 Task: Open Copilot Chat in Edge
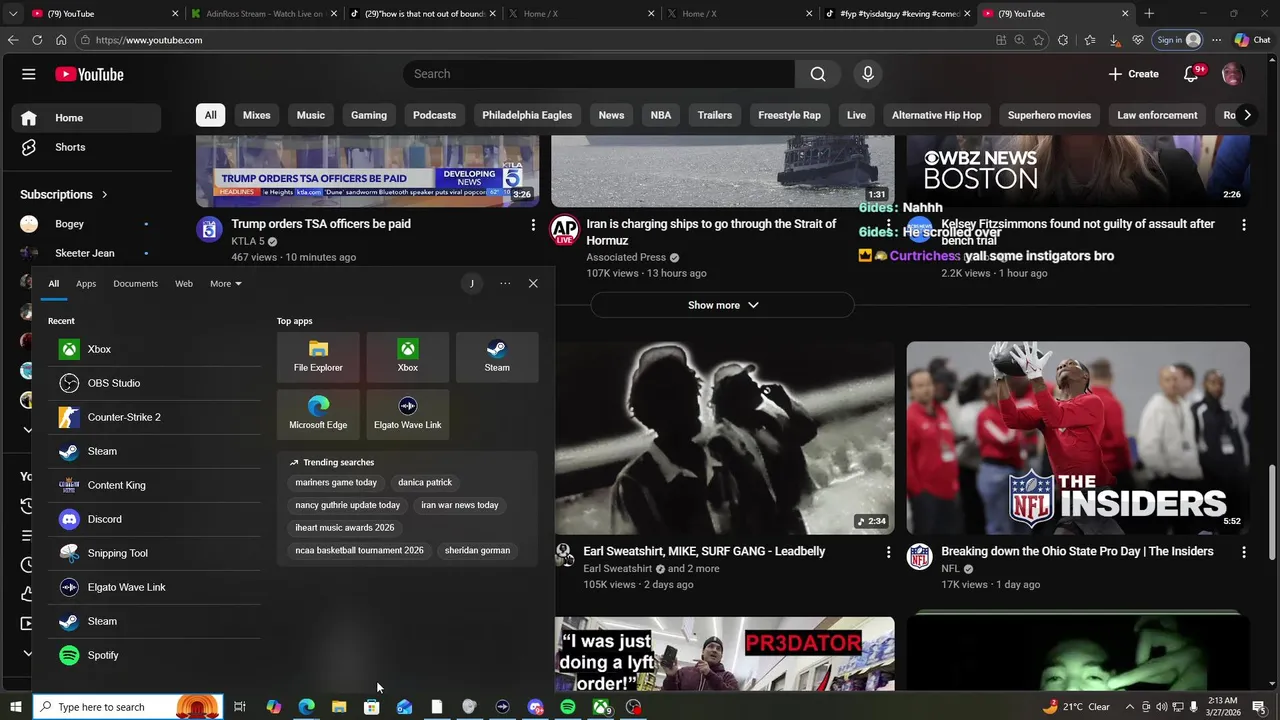1252,40
